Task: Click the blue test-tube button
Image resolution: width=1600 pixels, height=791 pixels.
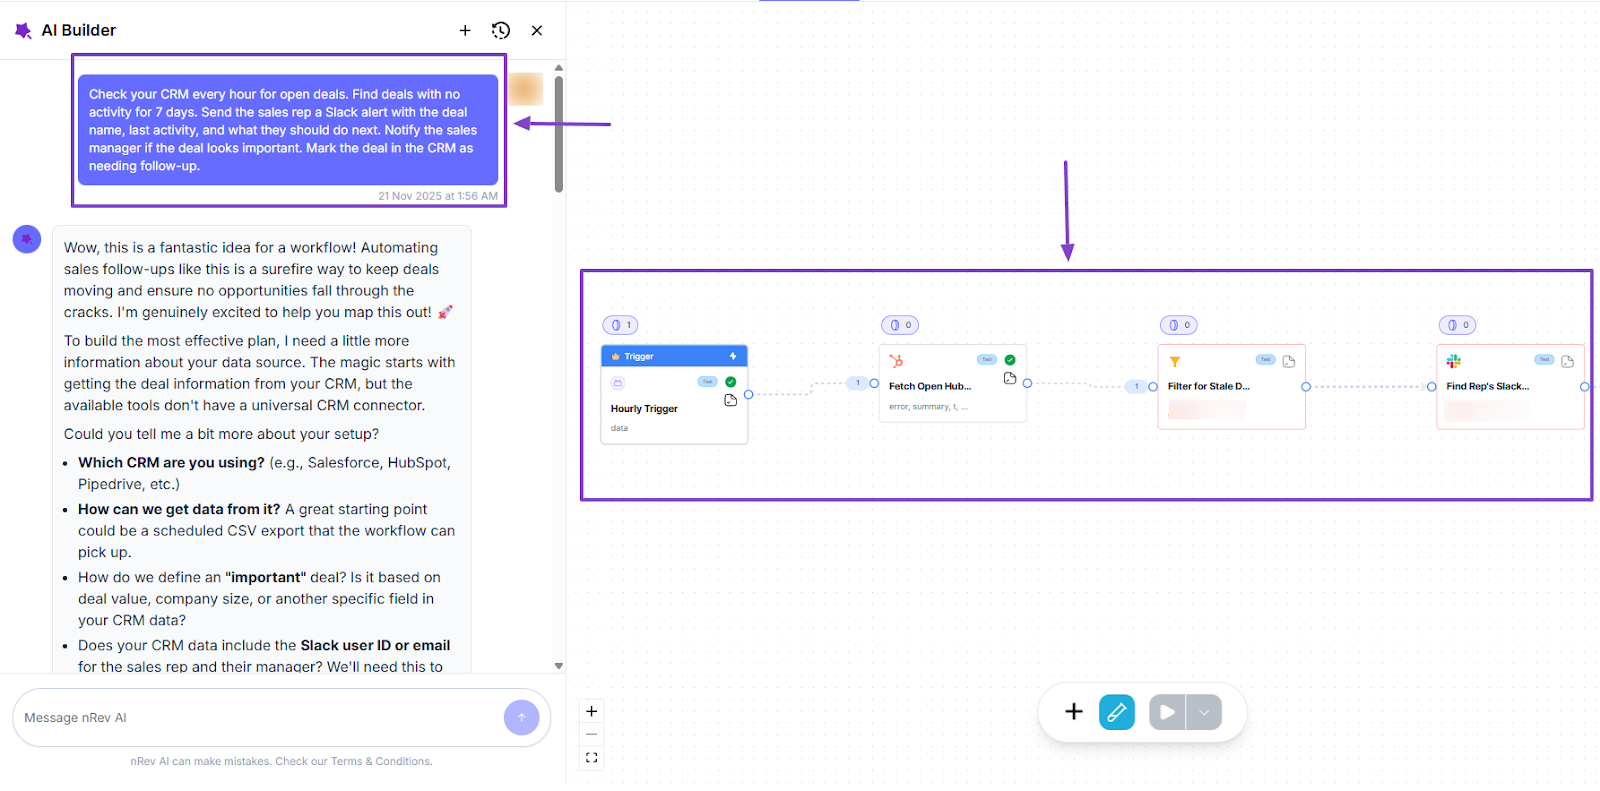Action: [1117, 712]
